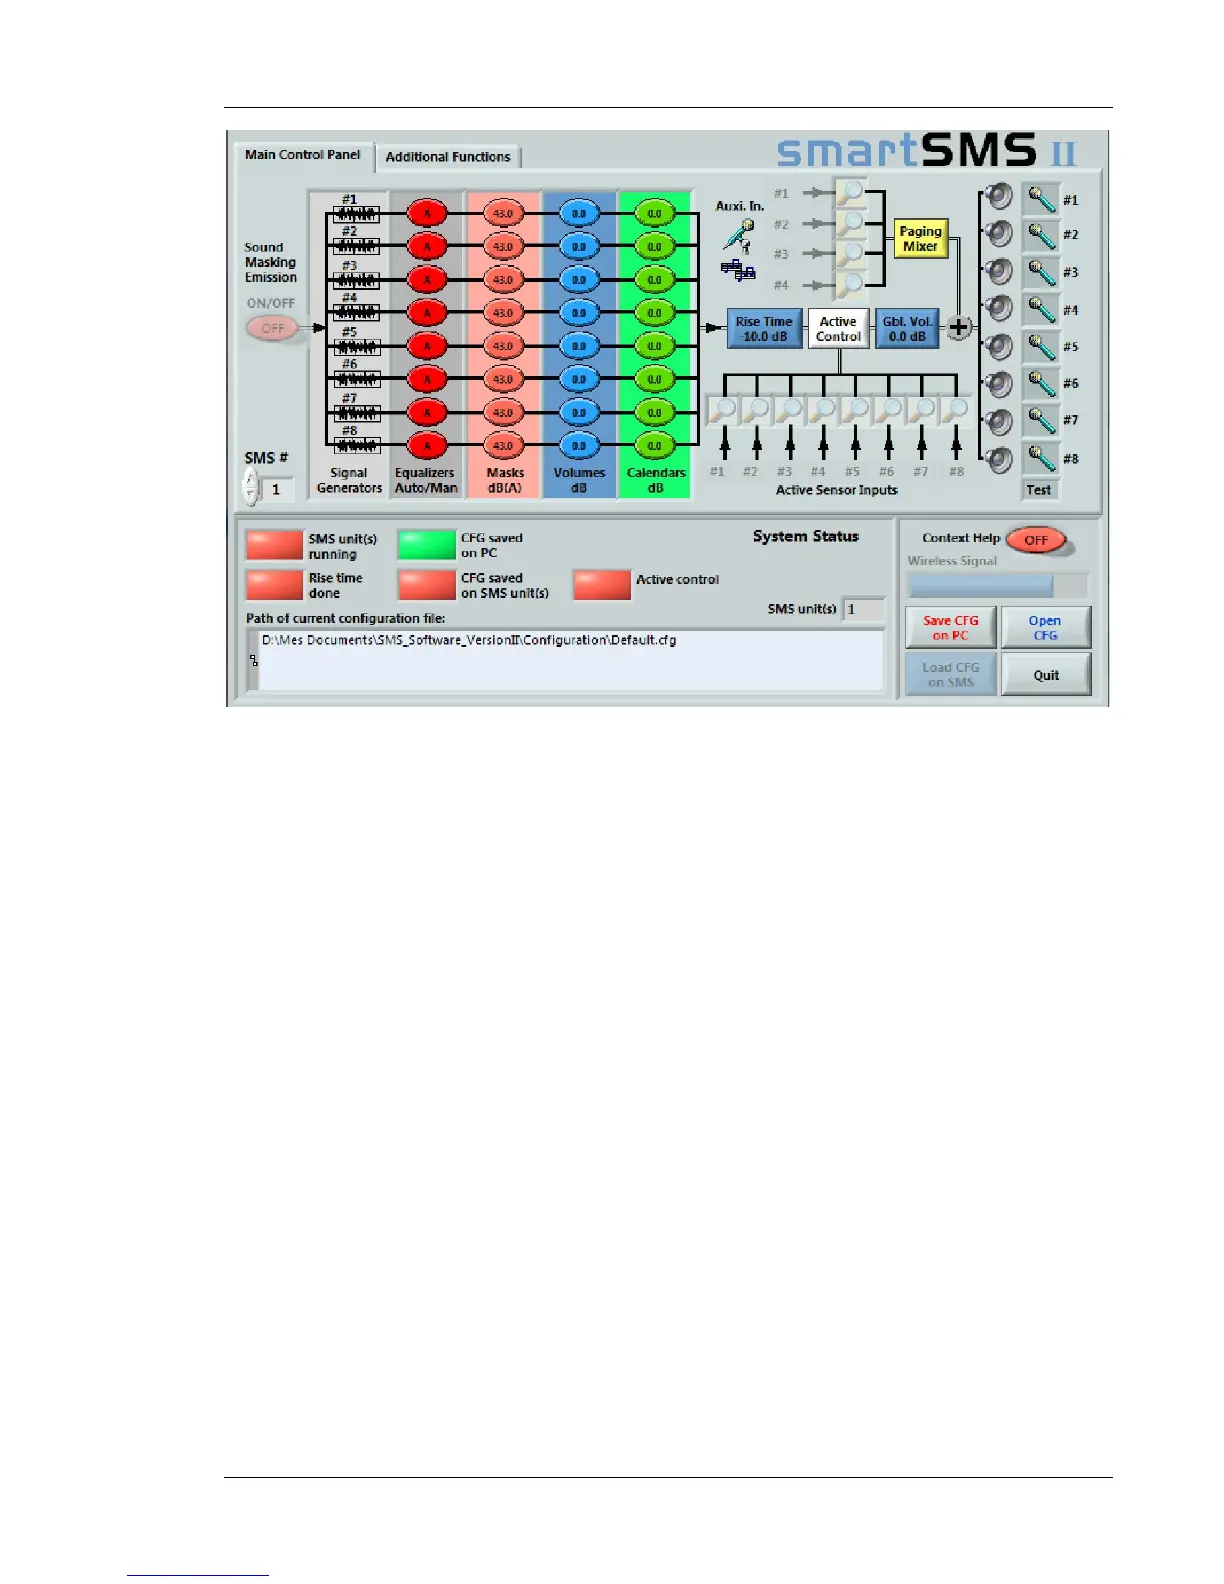The width and height of the screenshot is (1224, 1584).
Task: Switch to the Additional Functions tab
Action: [x=448, y=157]
